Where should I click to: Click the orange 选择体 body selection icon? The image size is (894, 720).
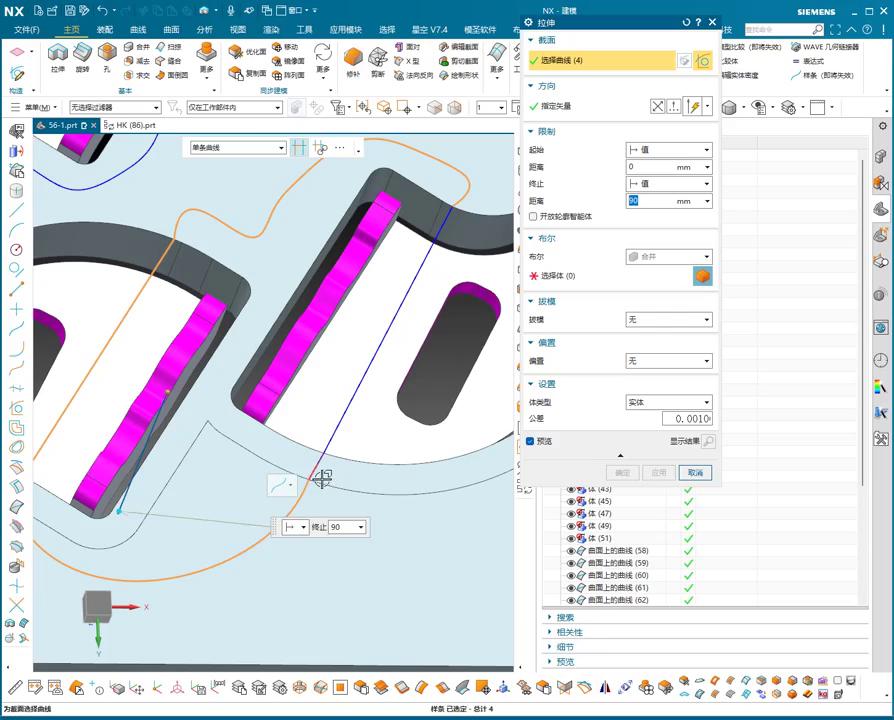[702, 276]
